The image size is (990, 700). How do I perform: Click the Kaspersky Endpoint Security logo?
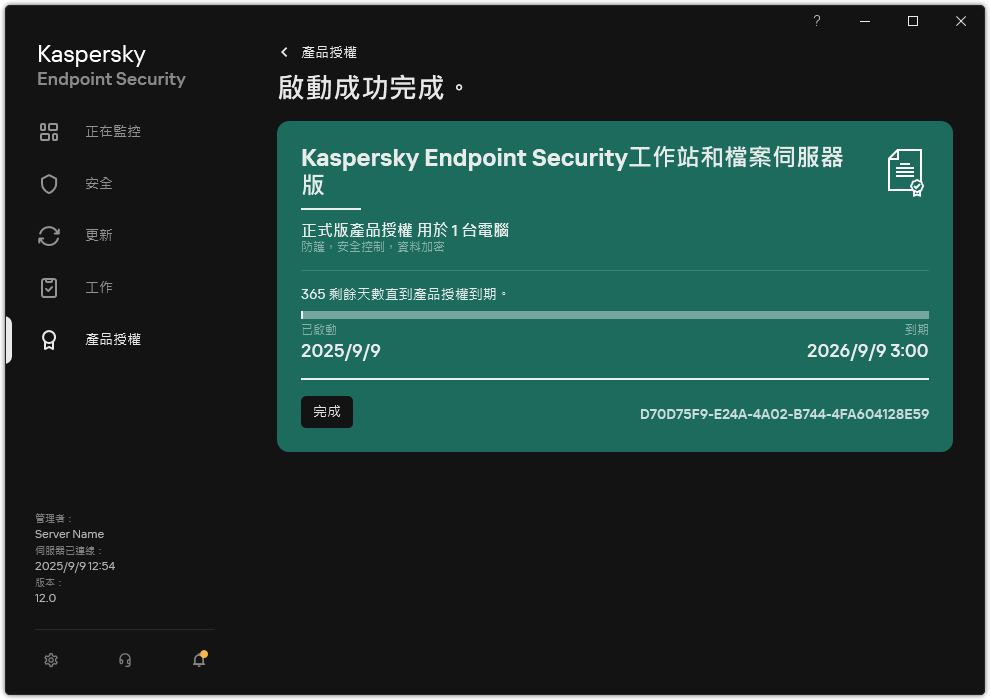pyautogui.click(x=110, y=65)
